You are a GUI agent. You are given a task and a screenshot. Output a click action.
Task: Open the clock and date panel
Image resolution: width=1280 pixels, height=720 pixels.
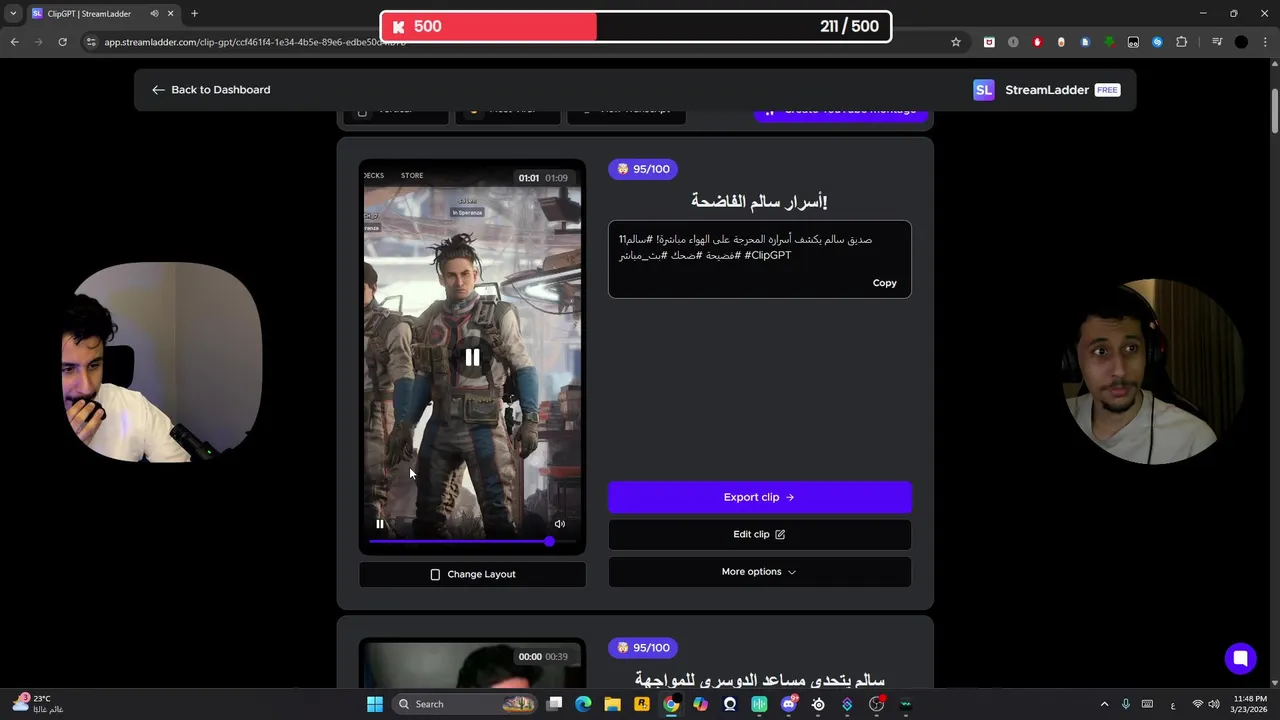(x=1250, y=704)
